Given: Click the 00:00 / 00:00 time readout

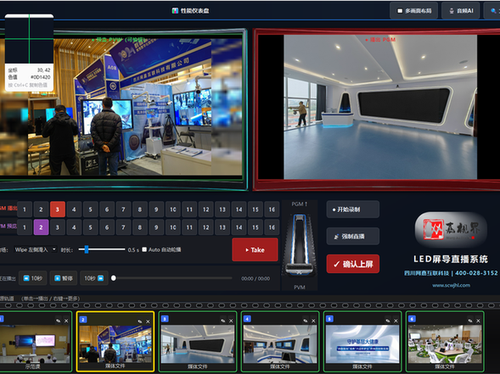Looking at the screenshot, I should pyautogui.click(x=255, y=278).
